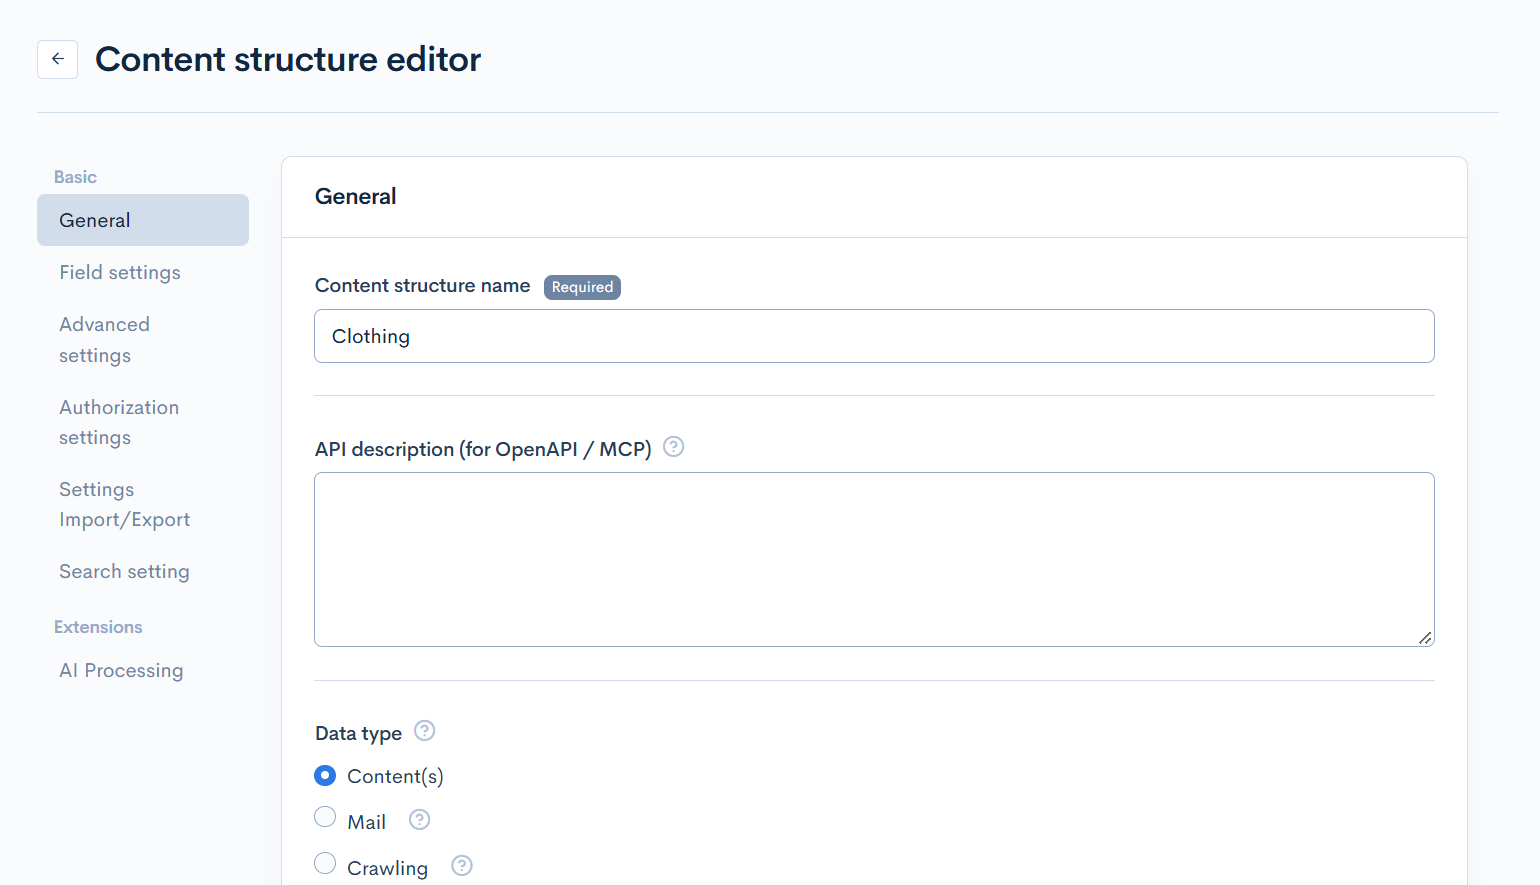Click the Content structure editor title
1540x885 pixels.
[x=288, y=59]
